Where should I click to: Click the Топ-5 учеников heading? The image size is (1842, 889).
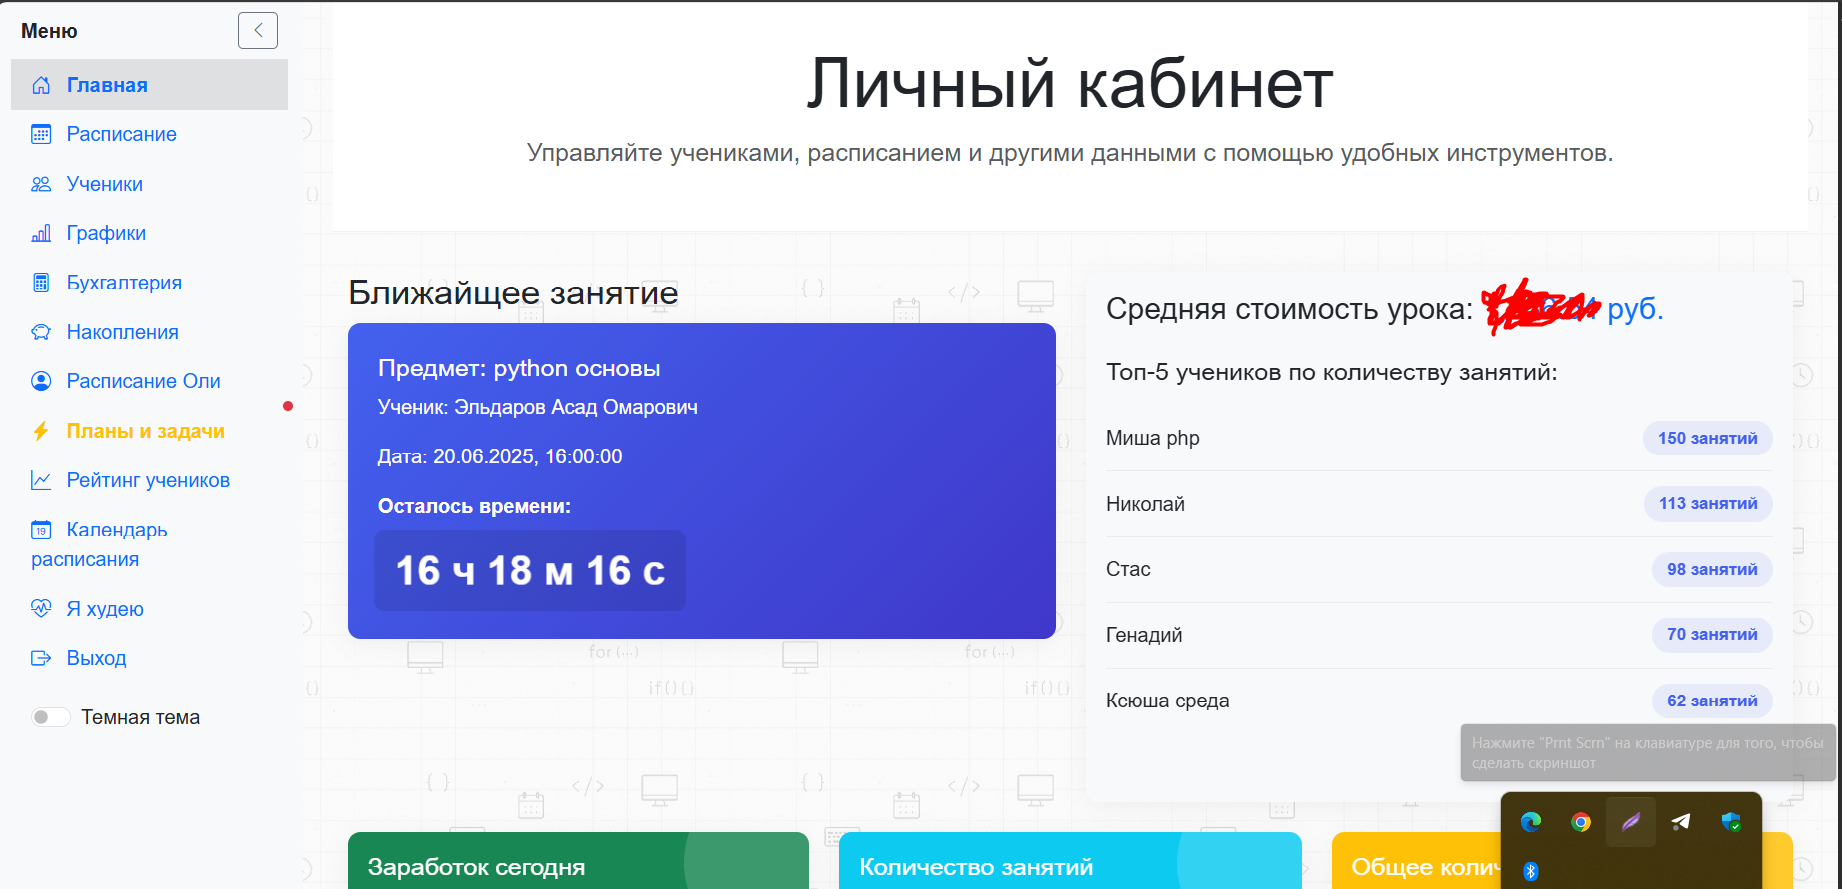[x=1332, y=372]
